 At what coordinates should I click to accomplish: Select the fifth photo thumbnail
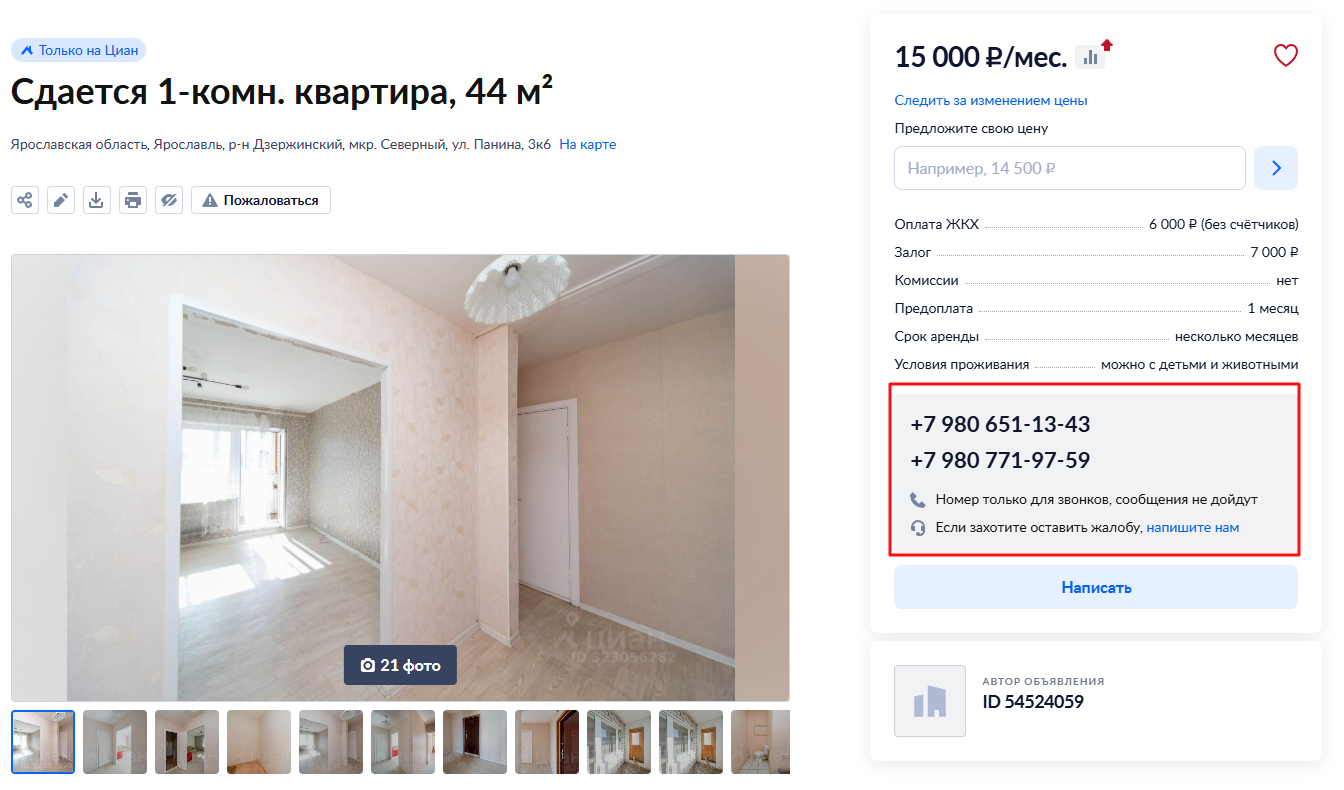click(x=331, y=742)
